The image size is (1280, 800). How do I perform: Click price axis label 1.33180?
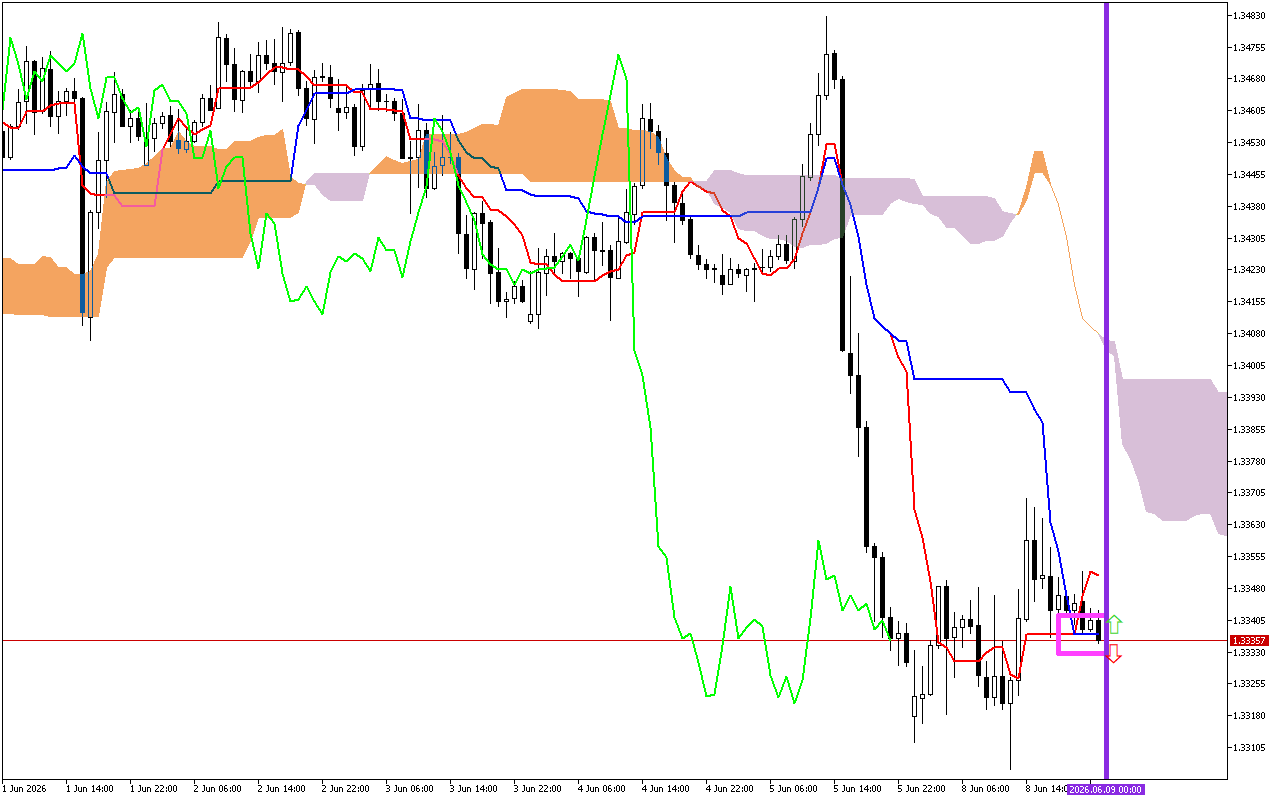coord(1250,717)
